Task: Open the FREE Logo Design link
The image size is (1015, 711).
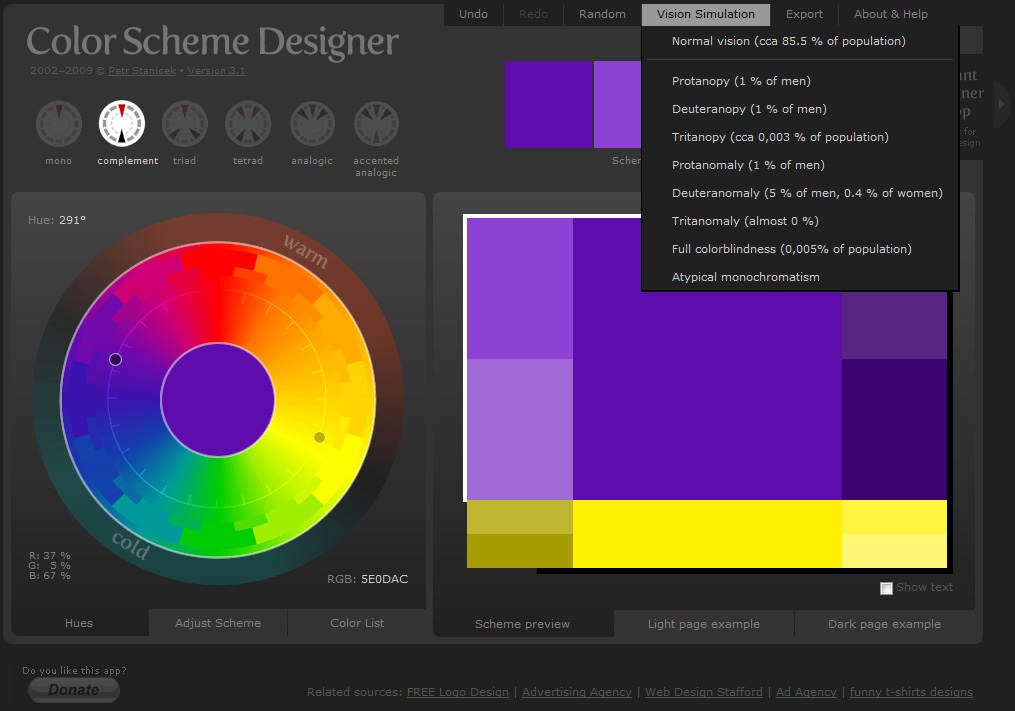Action: tap(458, 692)
